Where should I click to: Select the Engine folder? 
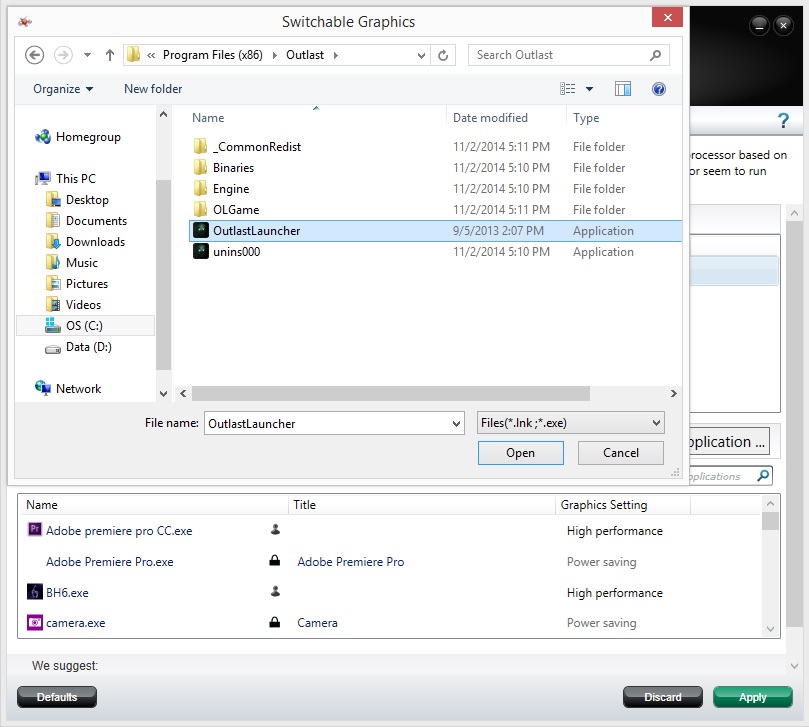click(x=231, y=189)
